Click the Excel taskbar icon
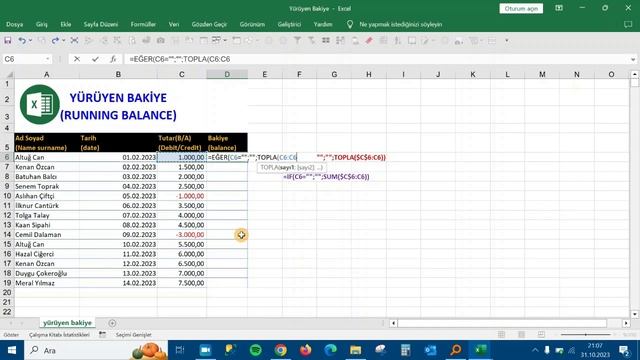 point(481,350)
